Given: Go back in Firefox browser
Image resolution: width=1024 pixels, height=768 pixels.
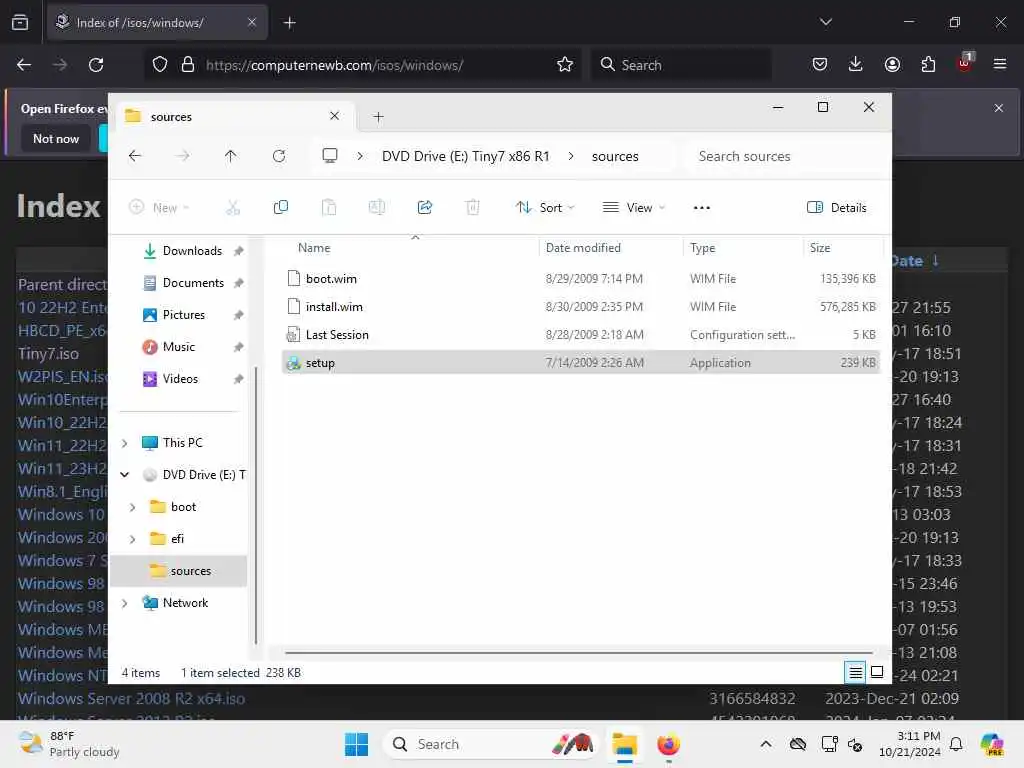Looking at the screenshot, I should pos(24,65).
